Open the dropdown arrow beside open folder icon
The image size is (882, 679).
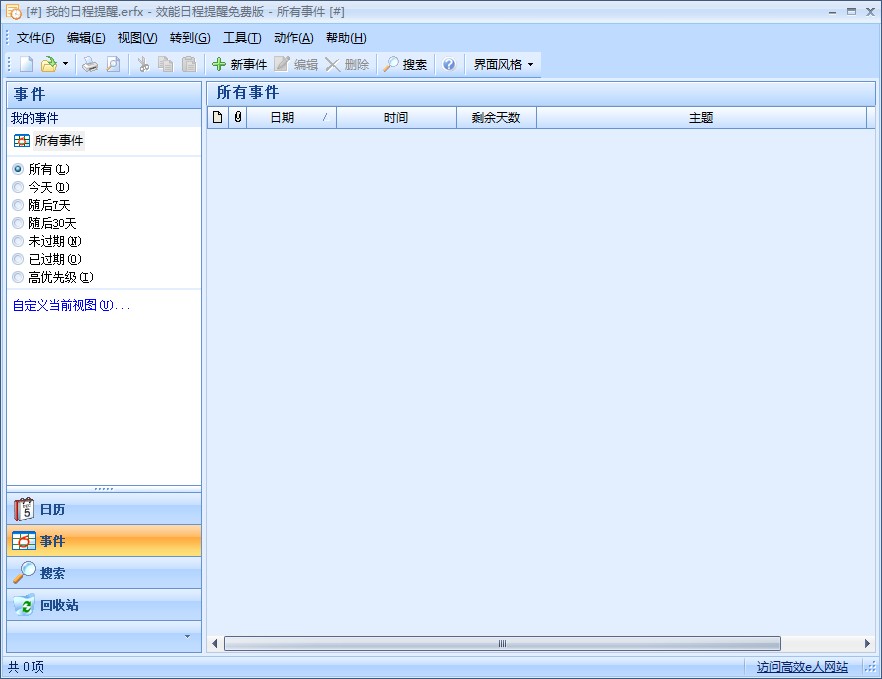tap(65, 64)
